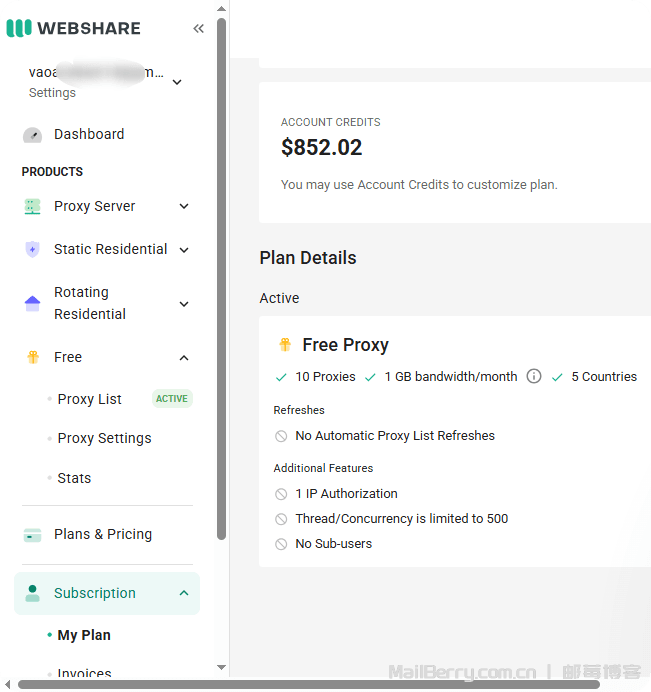Click the bandwidth info icon
The height and width of the screenshot is (692, 651).
[534, 377]
